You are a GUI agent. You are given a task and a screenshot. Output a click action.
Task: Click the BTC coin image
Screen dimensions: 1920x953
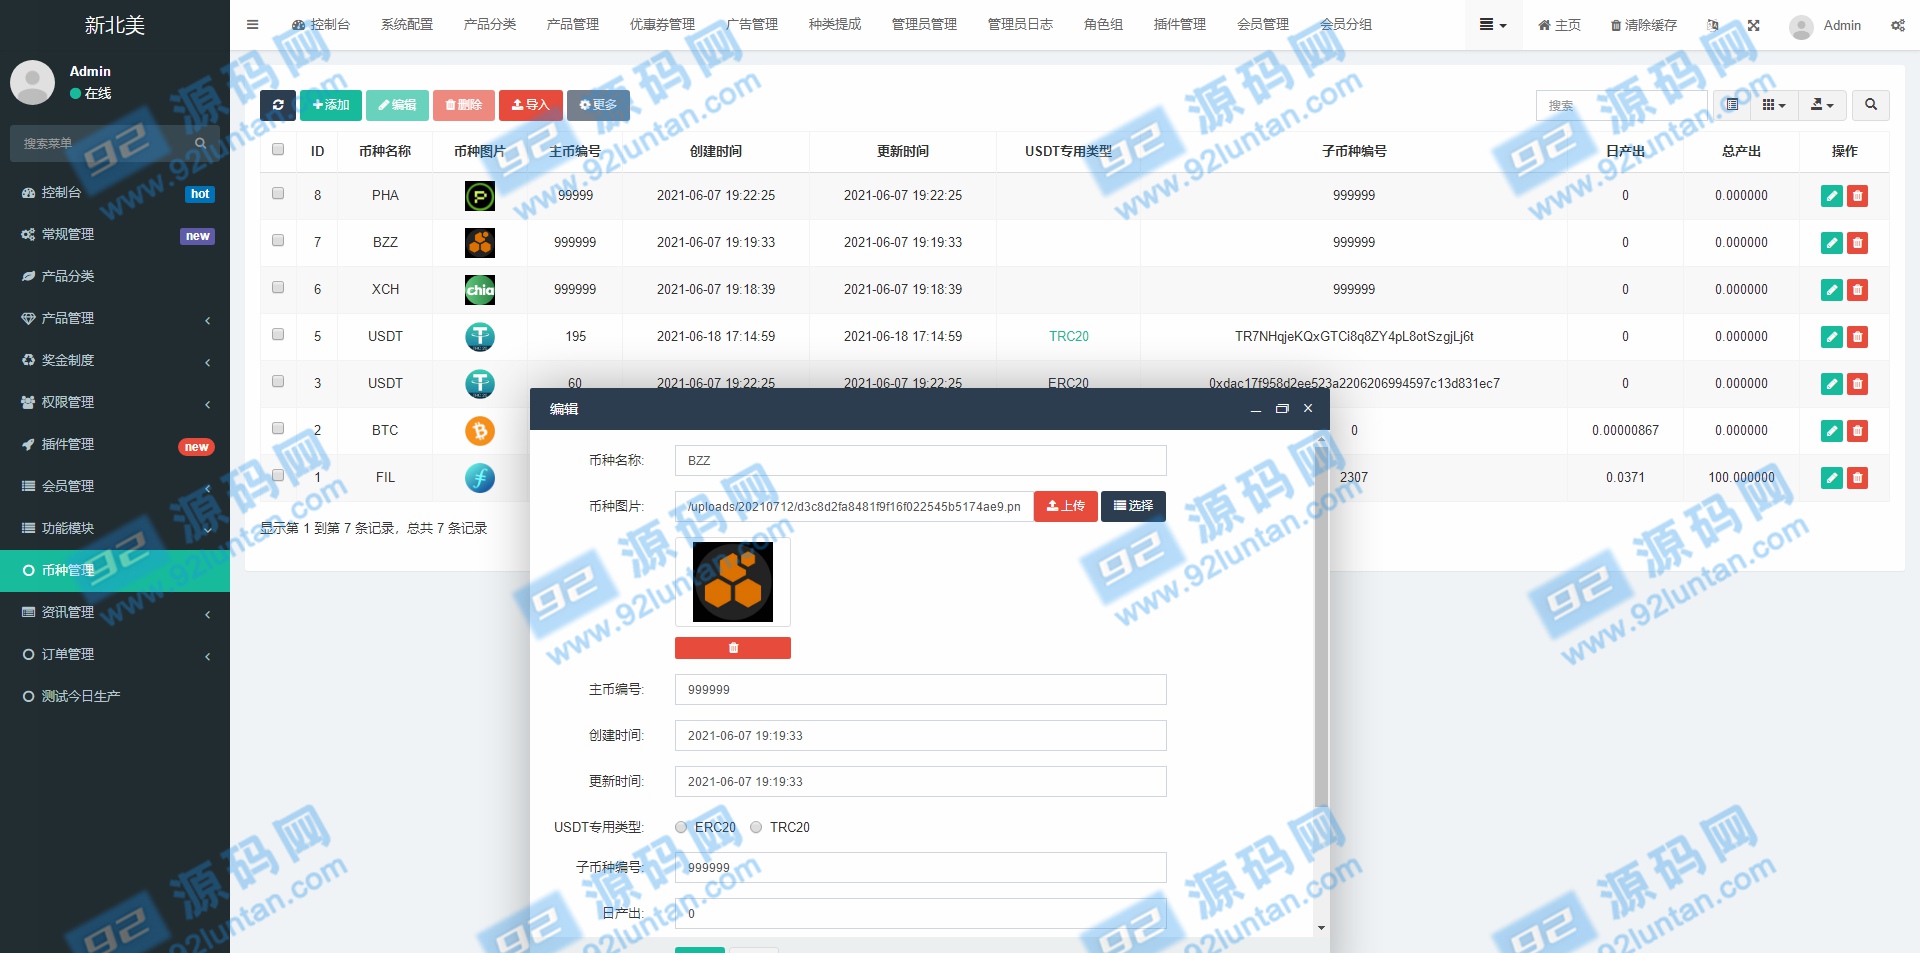pyautogui.click(x=480, y=431)
